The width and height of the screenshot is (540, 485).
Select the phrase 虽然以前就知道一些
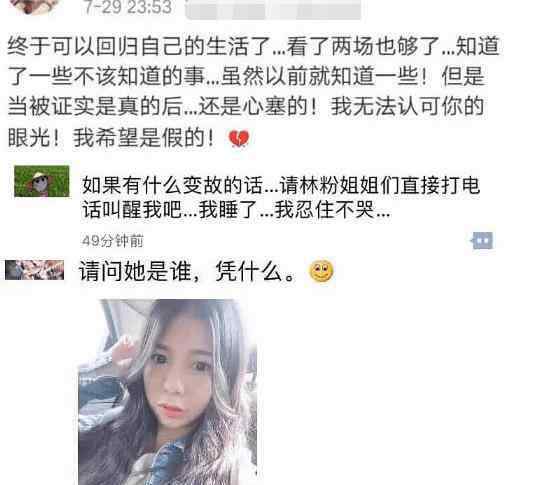pyautogui.click(x=320, y=76)
